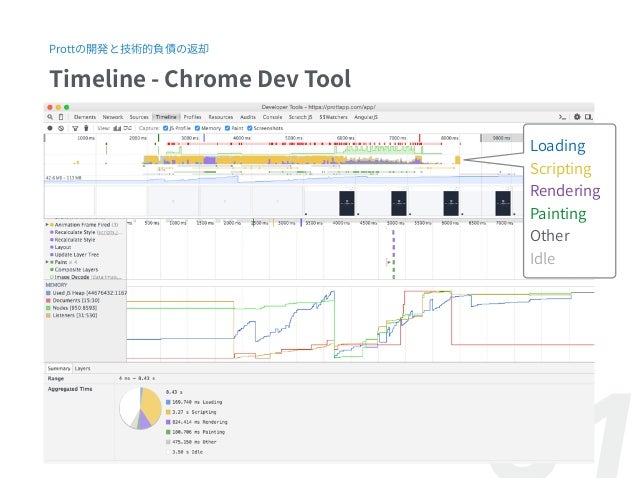Screen dimensions: 638x479
Task: Toggle the JS Profile capture checkbox
Action: pyautogui.click(x=166, y=128)
